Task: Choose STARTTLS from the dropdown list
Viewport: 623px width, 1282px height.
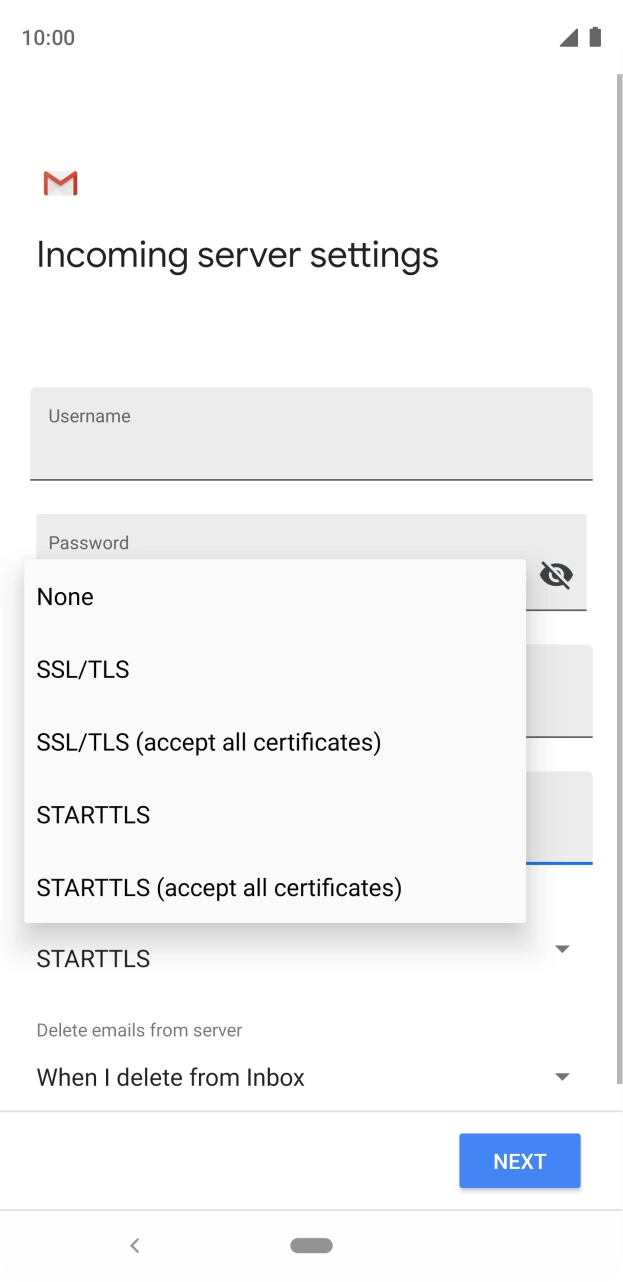Action: tap(93, 816)
